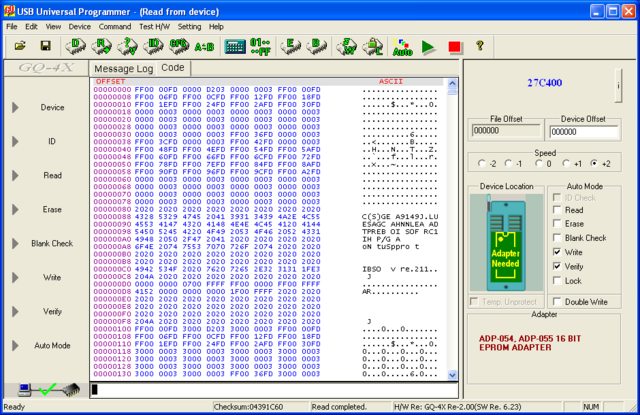
Task: Click the arrow beside Device in the sidebar
Action: pos(15,107)
